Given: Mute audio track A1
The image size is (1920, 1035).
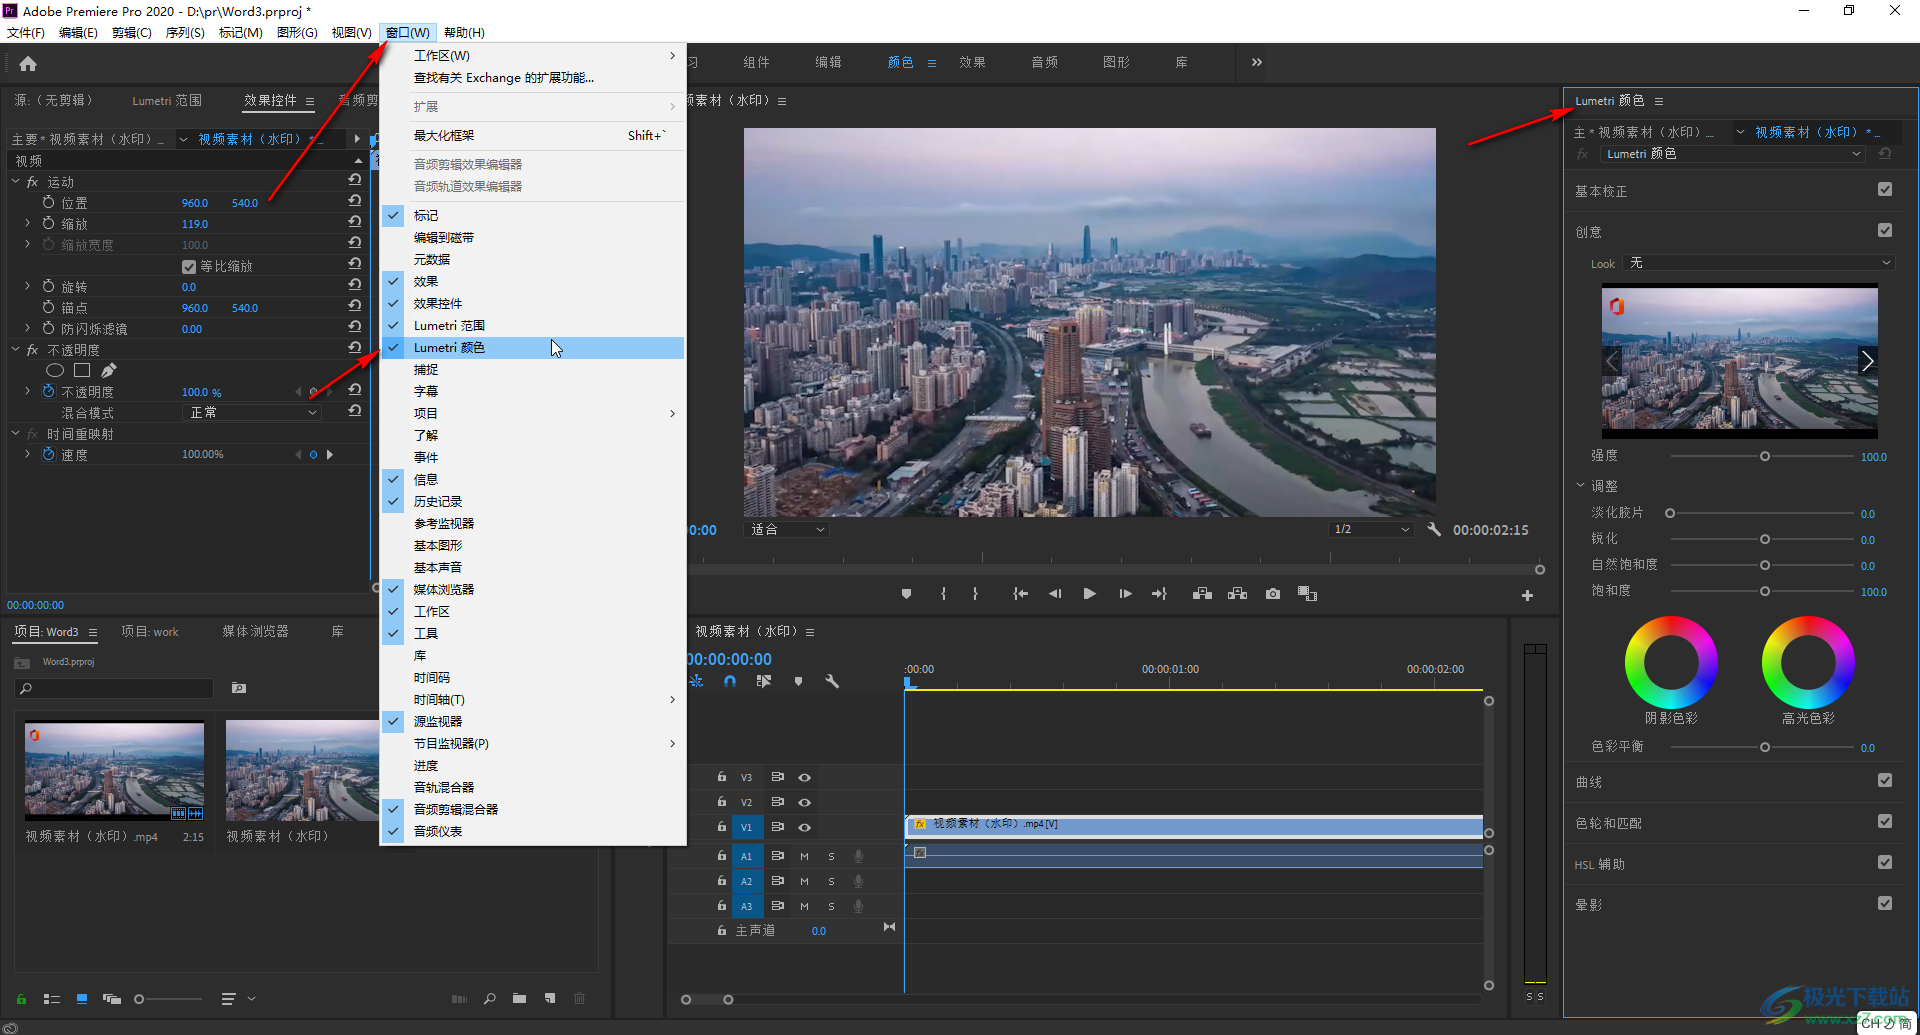Looking at the screenshot, I should 804,856.
